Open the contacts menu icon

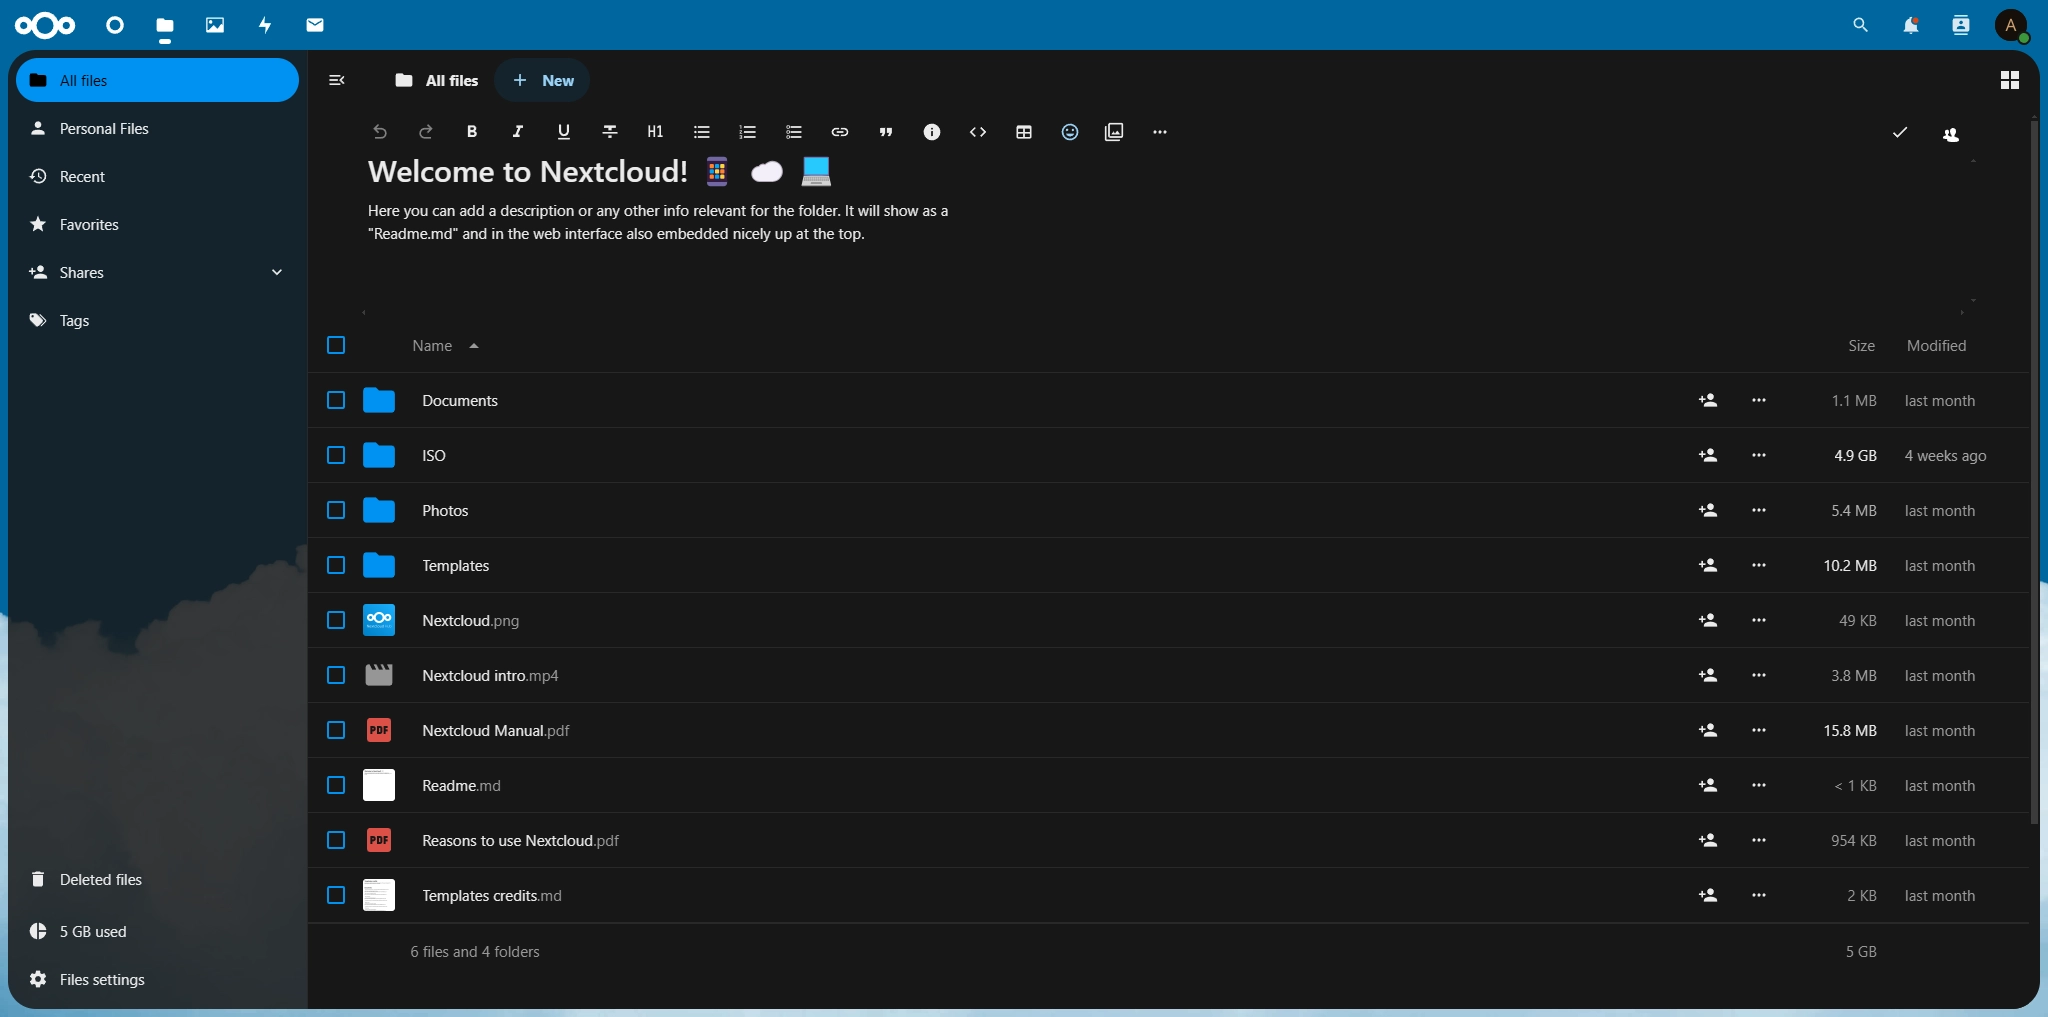[x=1960, y=25]
